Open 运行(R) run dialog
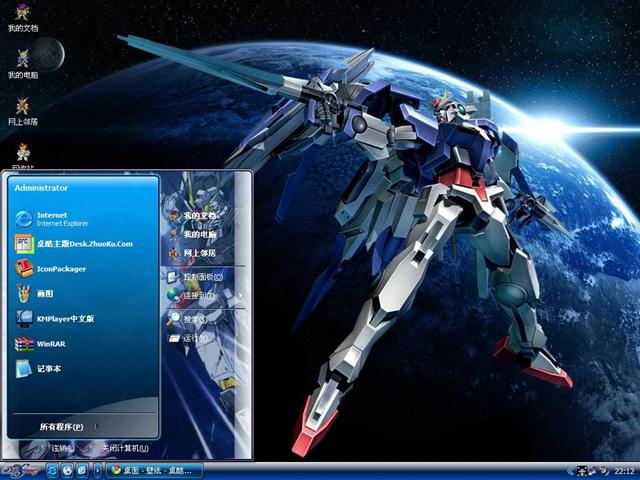The height and width of the screenshot is (480, 640). click(x=189, y=338)
